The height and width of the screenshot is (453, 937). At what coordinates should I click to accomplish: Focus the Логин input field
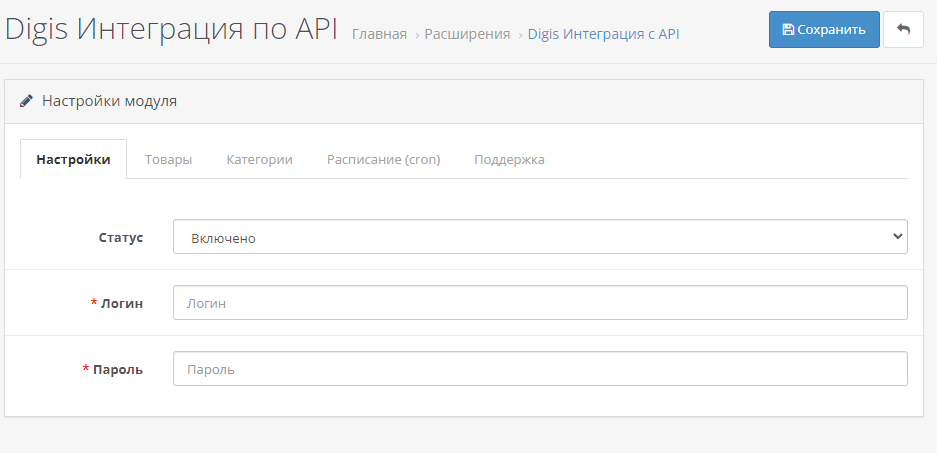pos(540,302)
